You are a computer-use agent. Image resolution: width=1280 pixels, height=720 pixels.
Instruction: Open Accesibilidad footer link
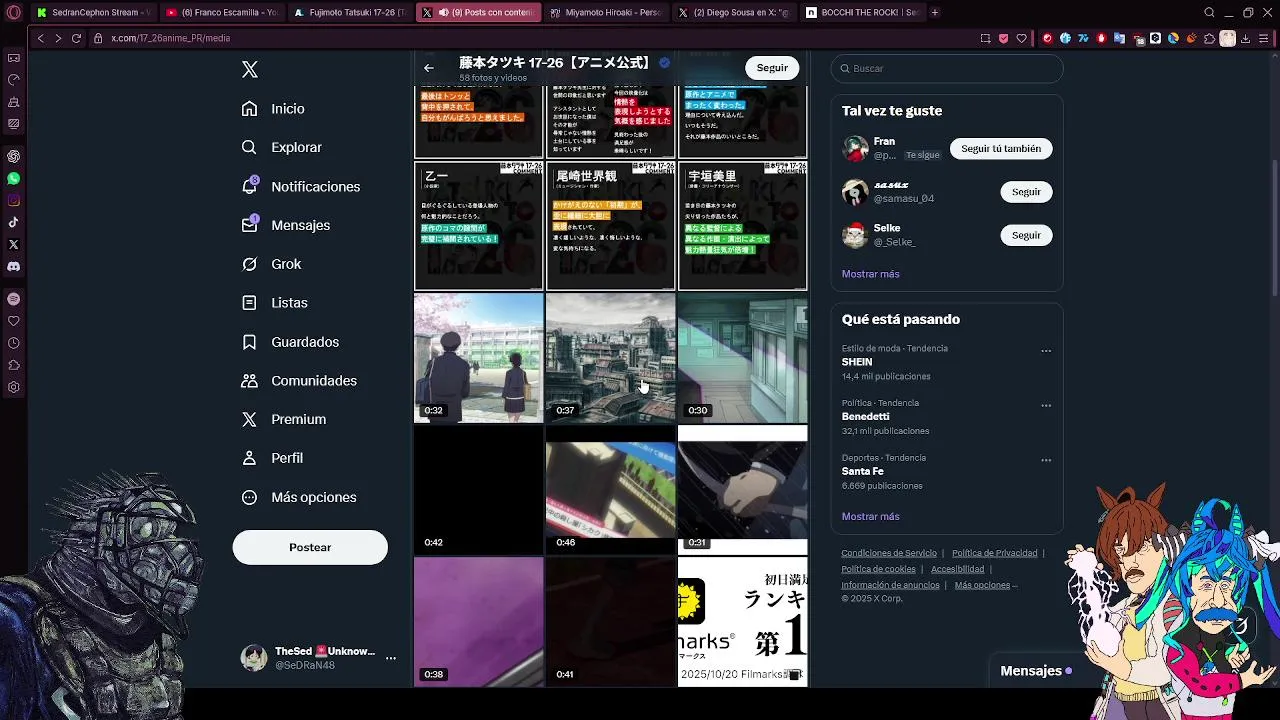coord(957,569)
